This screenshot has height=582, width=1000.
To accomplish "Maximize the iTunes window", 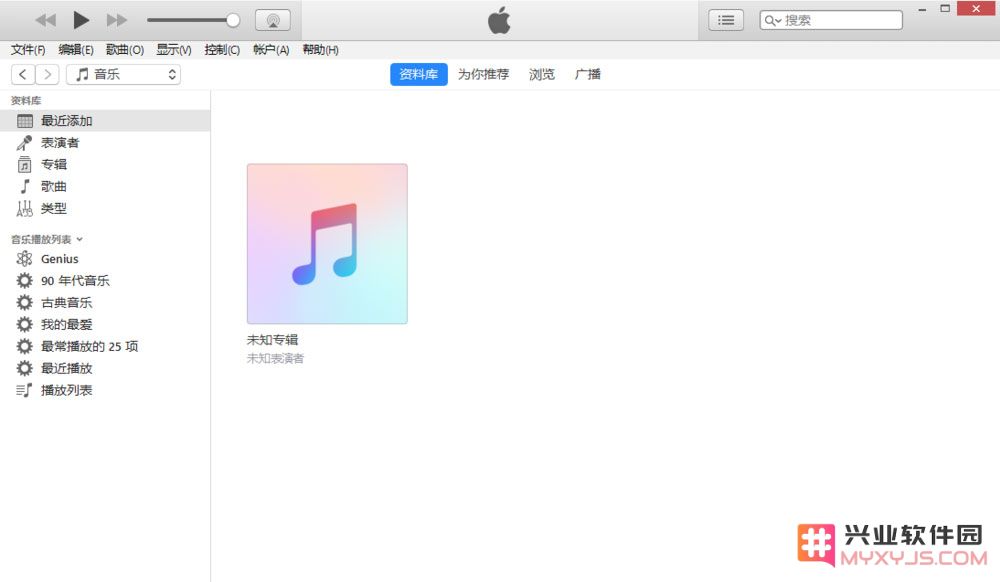I will (945, 9).
